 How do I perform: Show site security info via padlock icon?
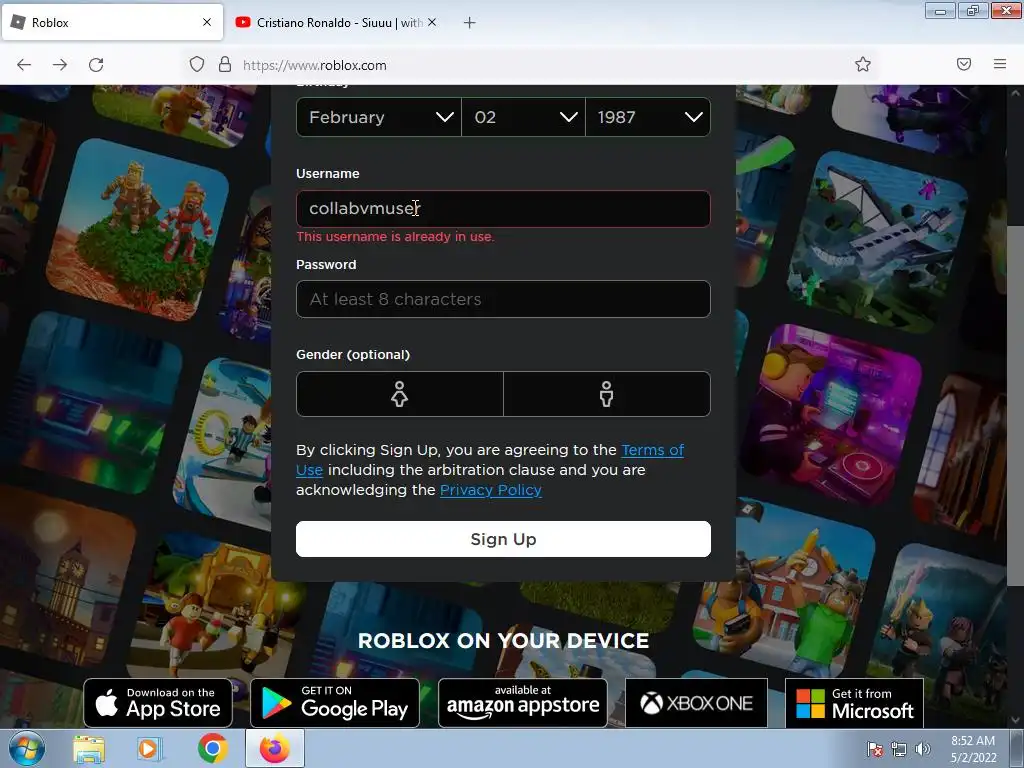click(x=225, y=64)
